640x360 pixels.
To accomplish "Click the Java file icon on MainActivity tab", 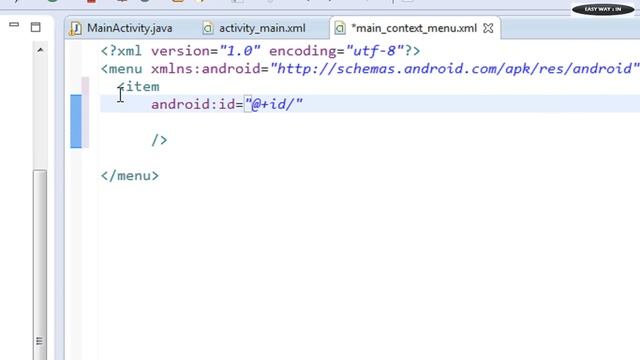I will point(75,28).
